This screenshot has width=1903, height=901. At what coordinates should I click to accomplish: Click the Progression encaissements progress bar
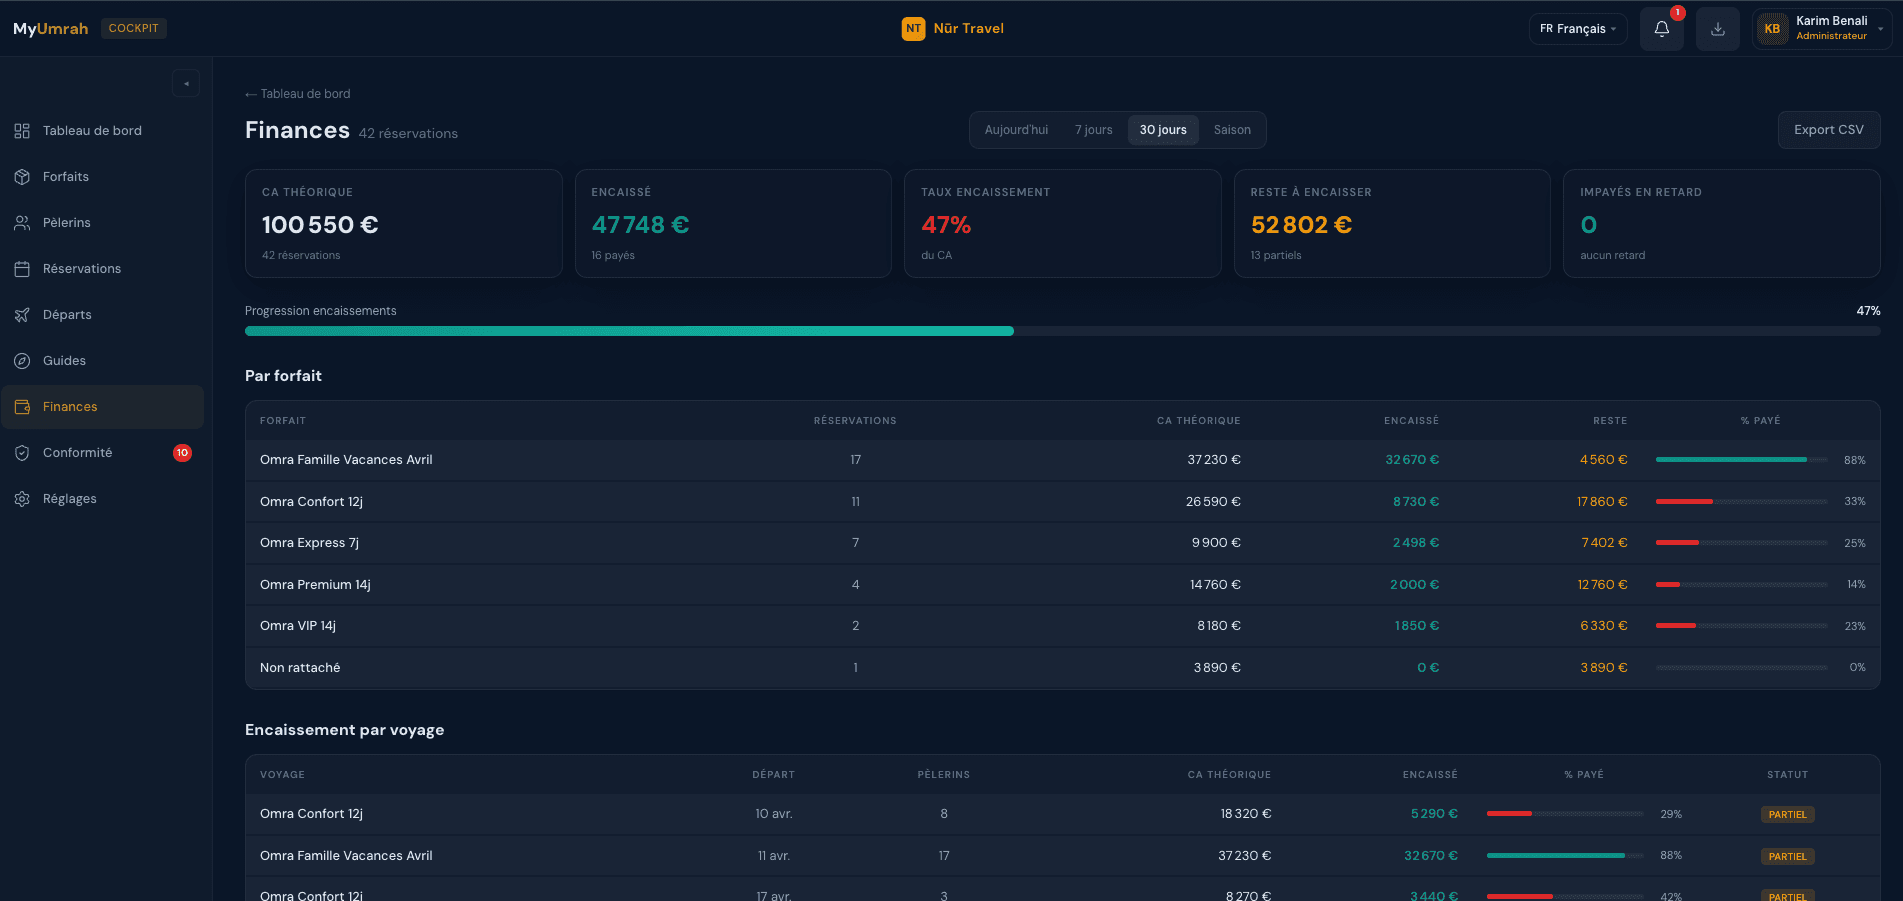point(1062,331)
